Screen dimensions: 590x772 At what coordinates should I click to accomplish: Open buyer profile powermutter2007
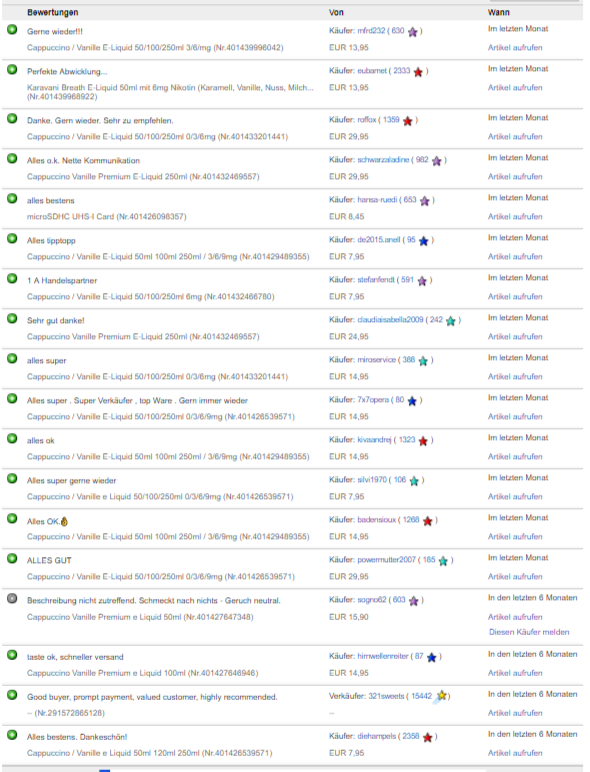coord(387,560)
